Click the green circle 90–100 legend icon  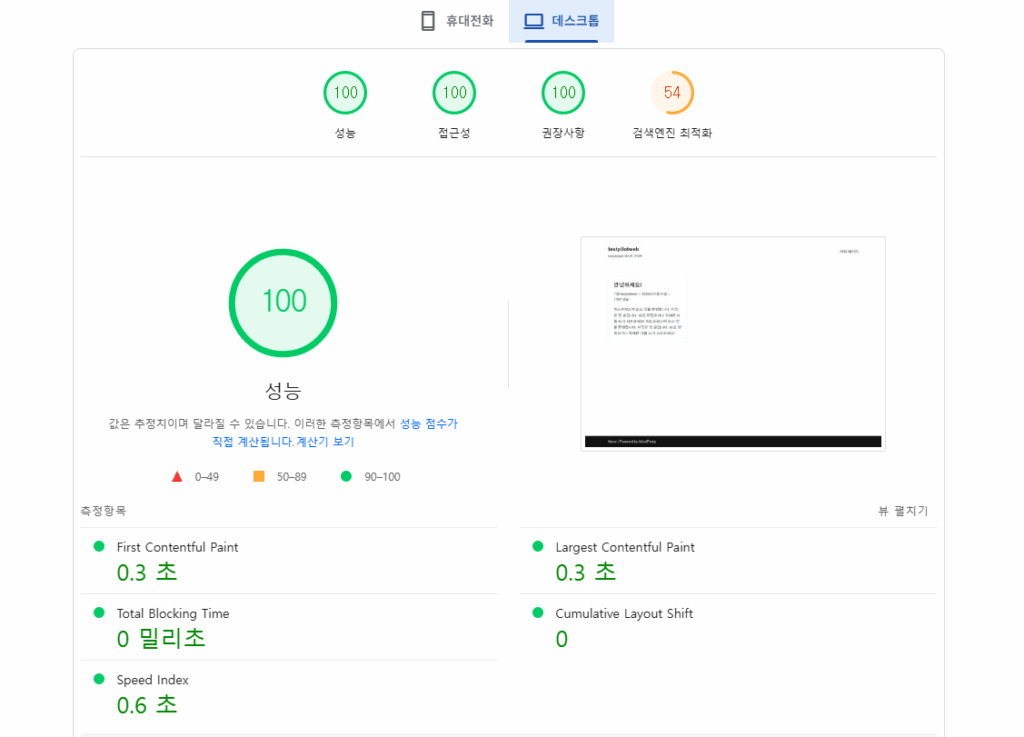346,477
